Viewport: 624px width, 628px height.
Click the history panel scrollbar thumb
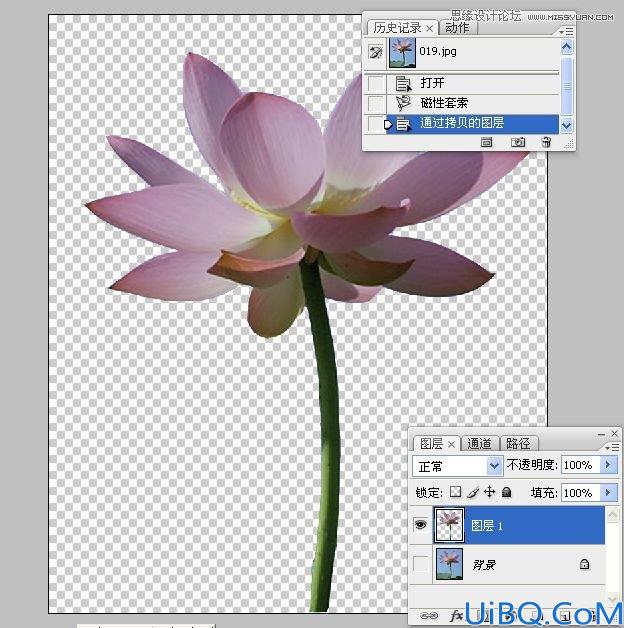(567, 86)
